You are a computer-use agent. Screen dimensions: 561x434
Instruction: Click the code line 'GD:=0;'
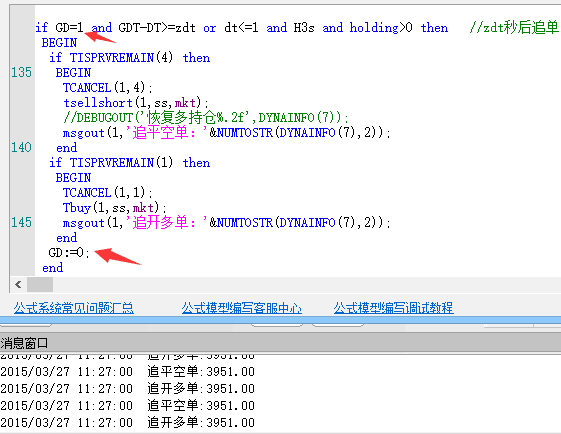pyautogui.click(x=69, y=253)
